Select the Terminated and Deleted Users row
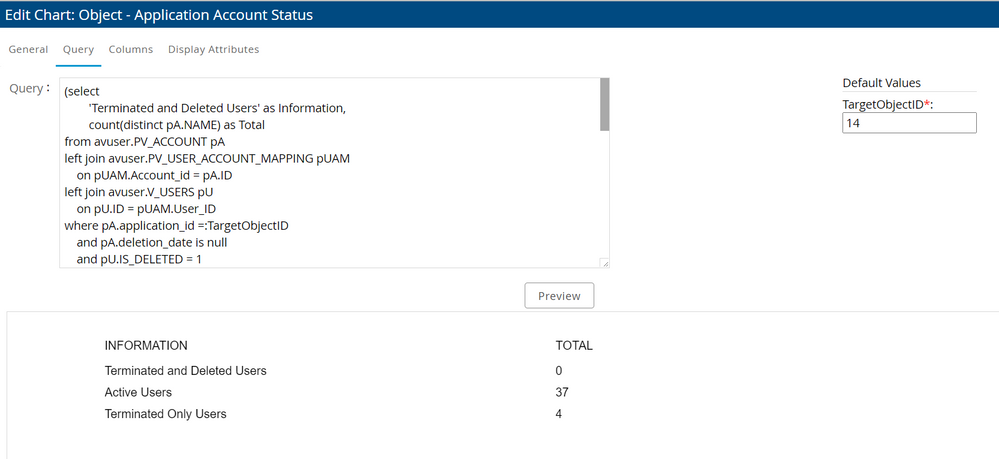This screenshot has width=999, height=459. [185, 371]
